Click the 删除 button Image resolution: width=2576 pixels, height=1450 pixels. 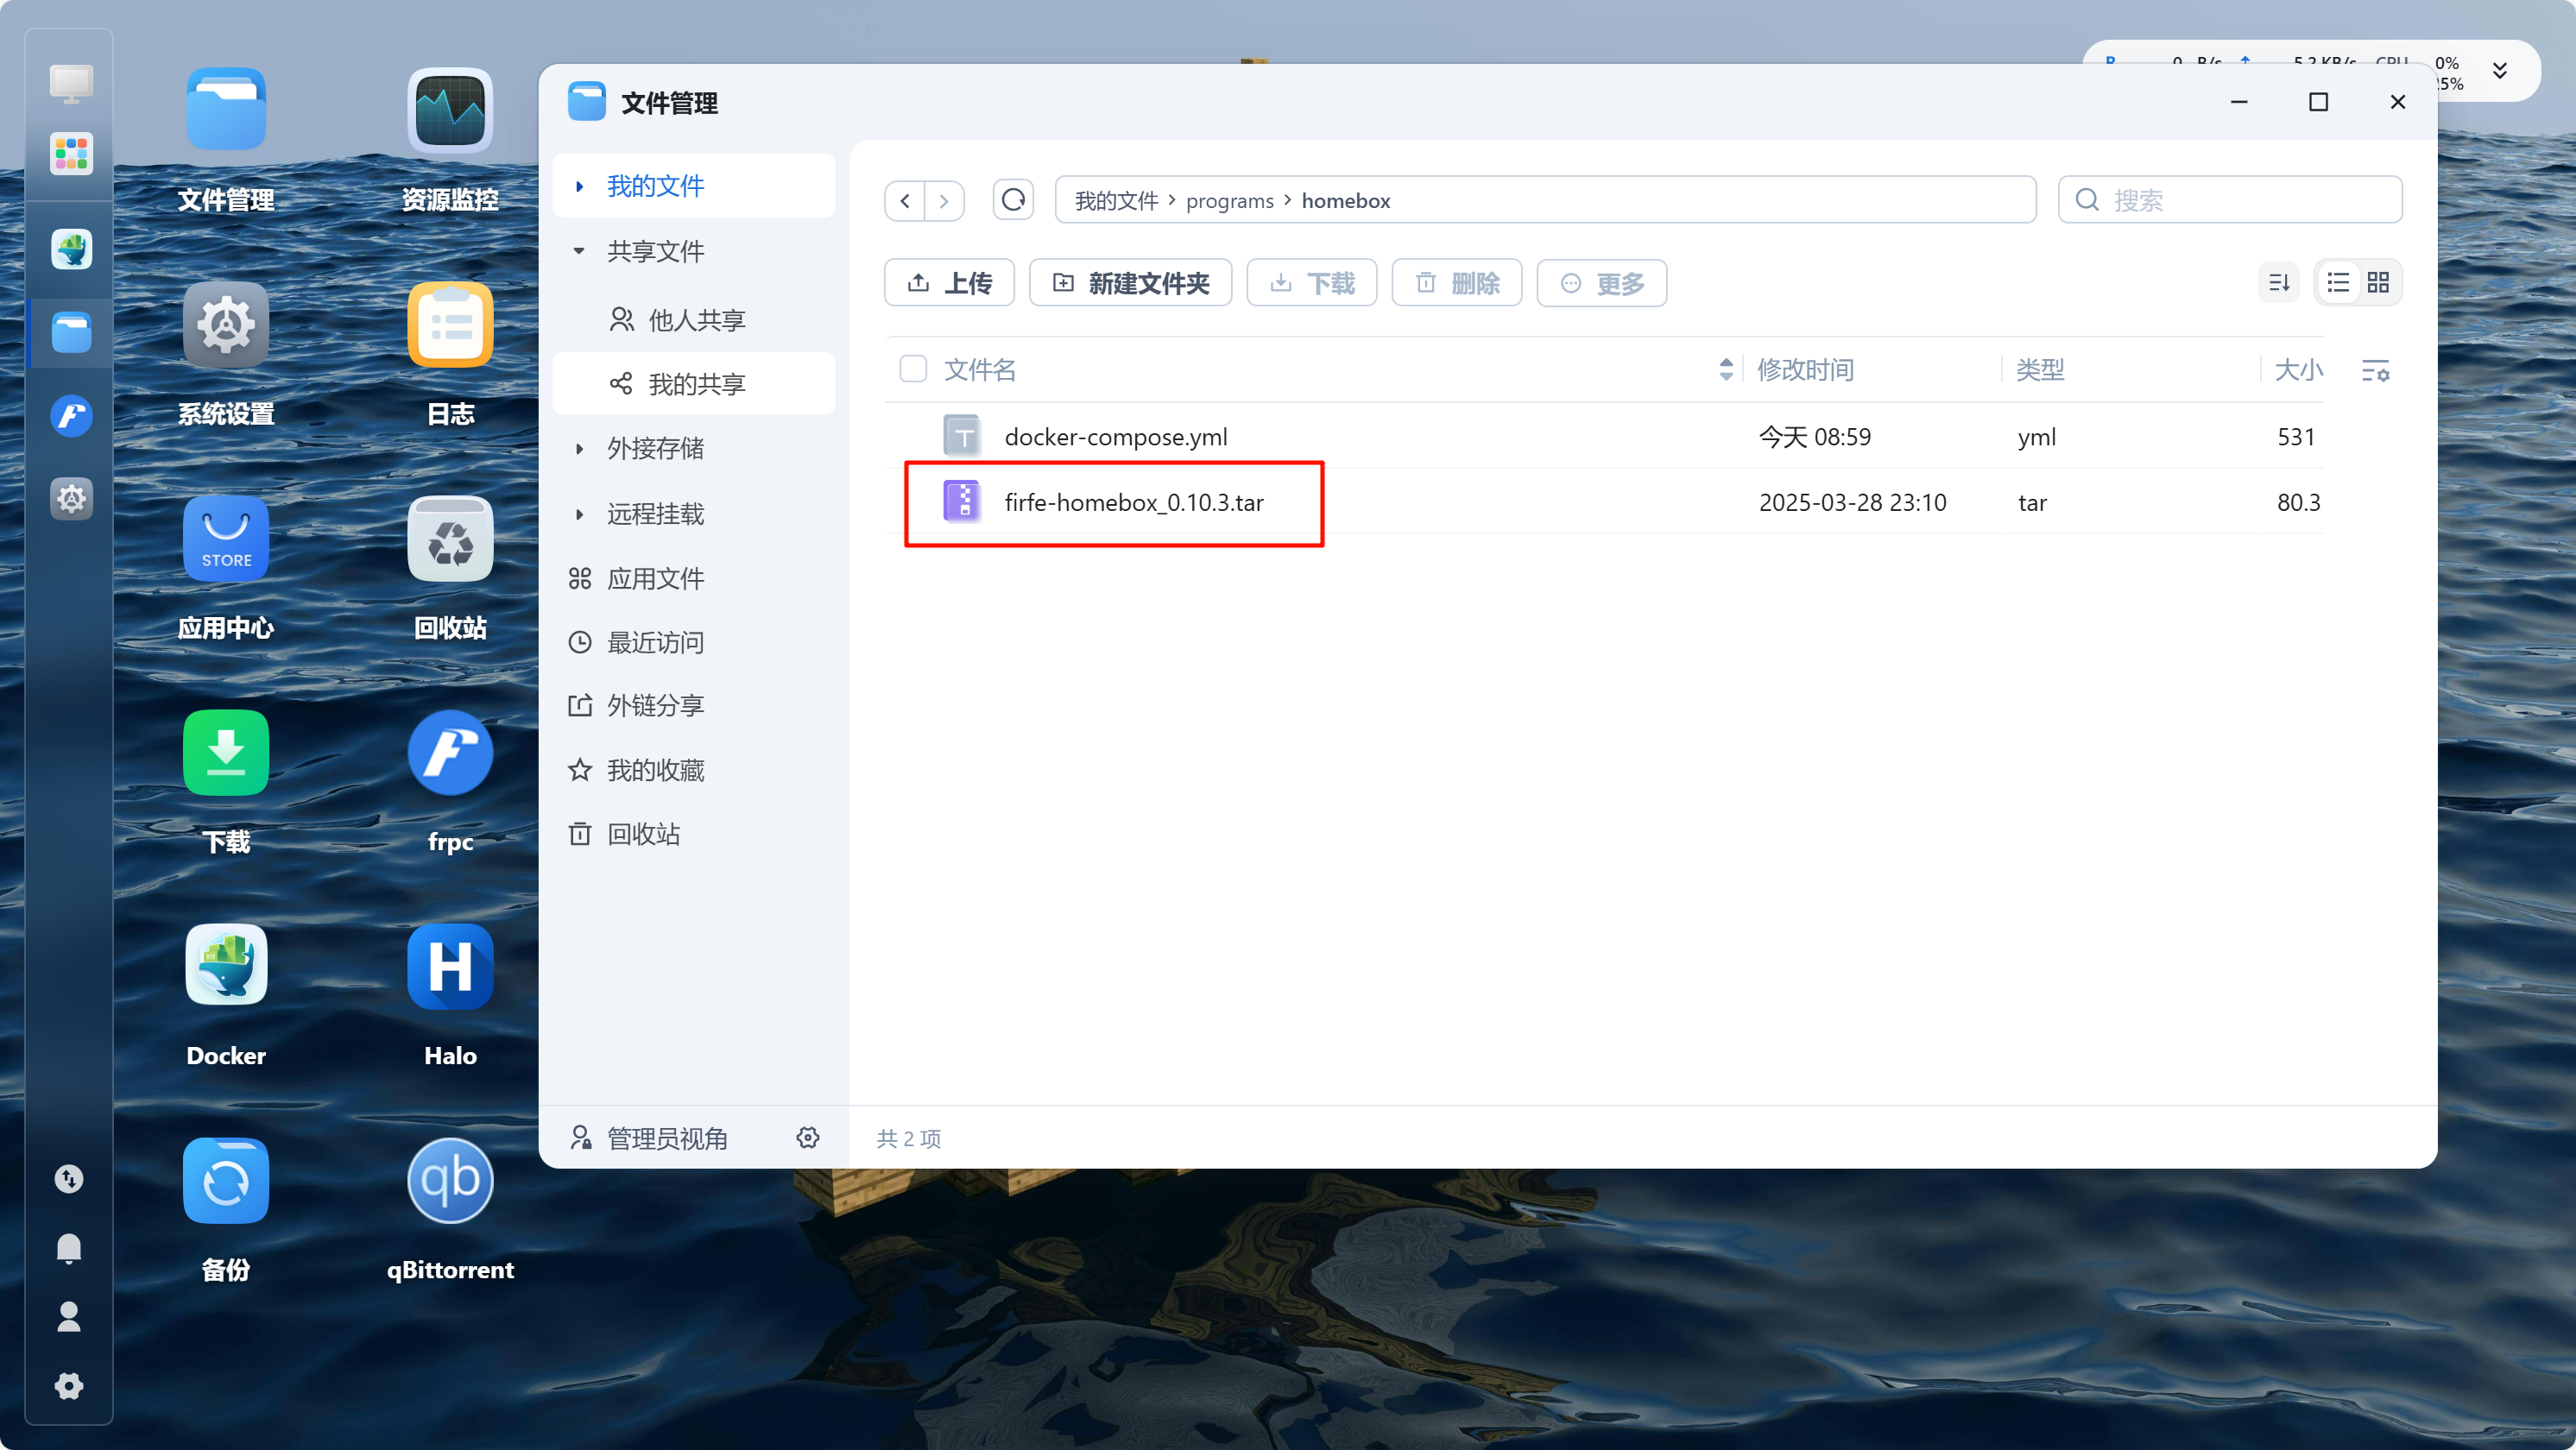click(x=1456, y=283)
